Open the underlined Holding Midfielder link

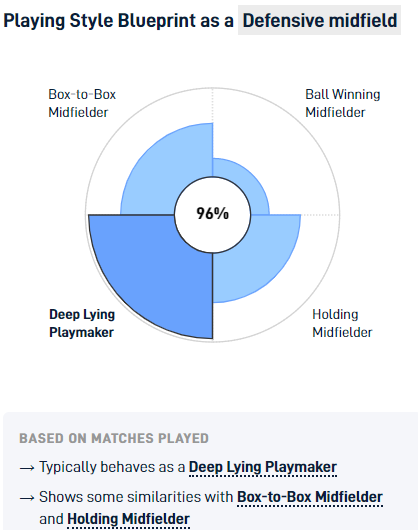tap(128, 519)
